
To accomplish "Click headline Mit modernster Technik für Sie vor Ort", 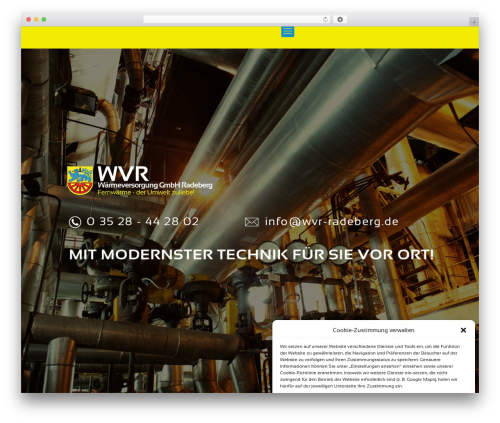I will click(x=251, y=255).
